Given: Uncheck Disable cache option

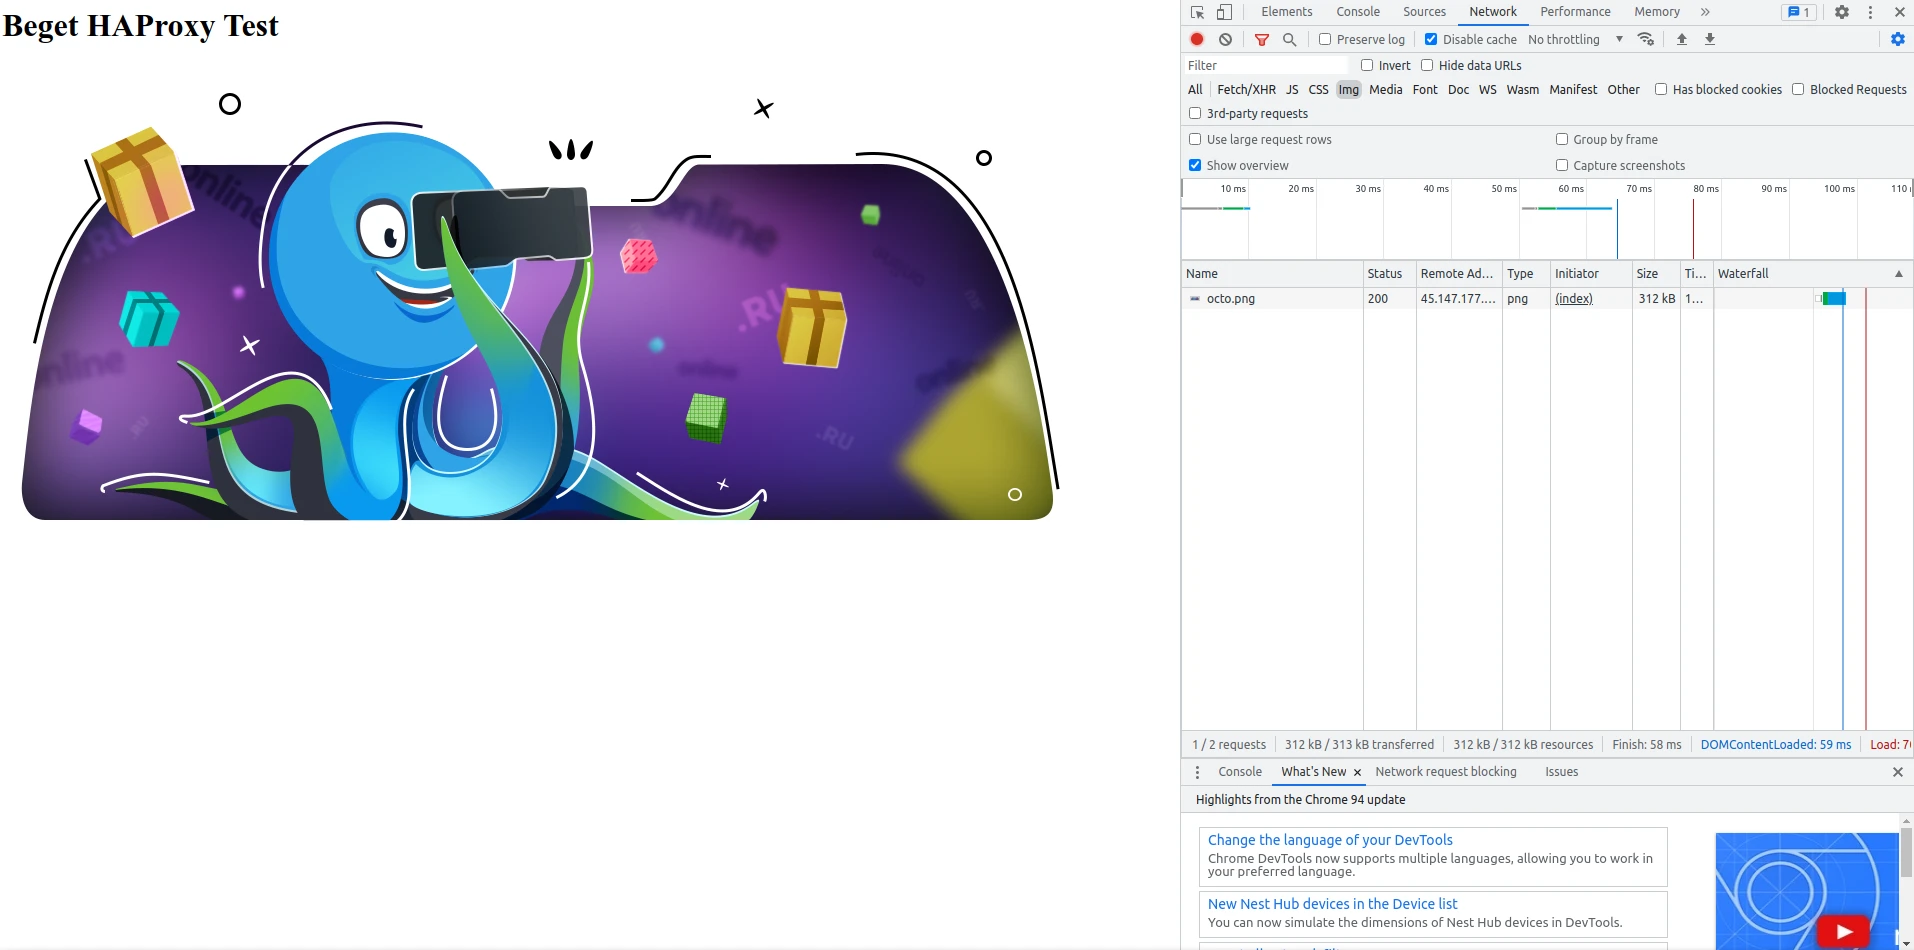Looking at the screenshot, I should click(x=1431, y=39).
